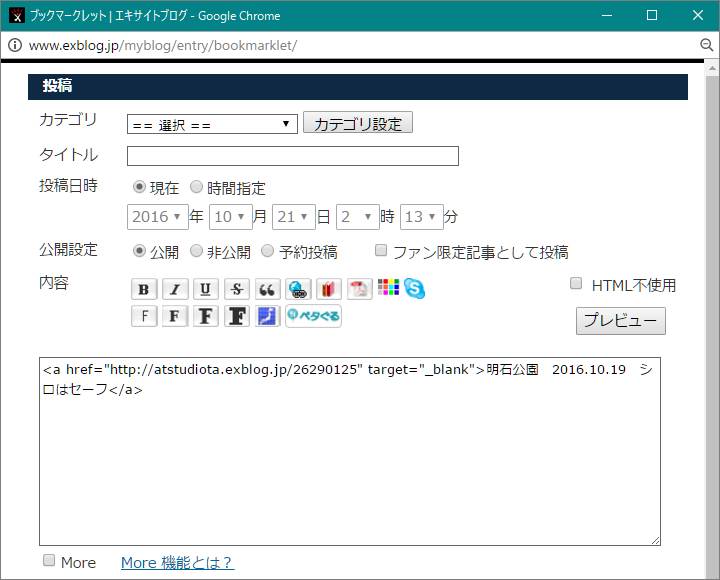
Task: Open the text color palette grid
Action: pos(389,288)
